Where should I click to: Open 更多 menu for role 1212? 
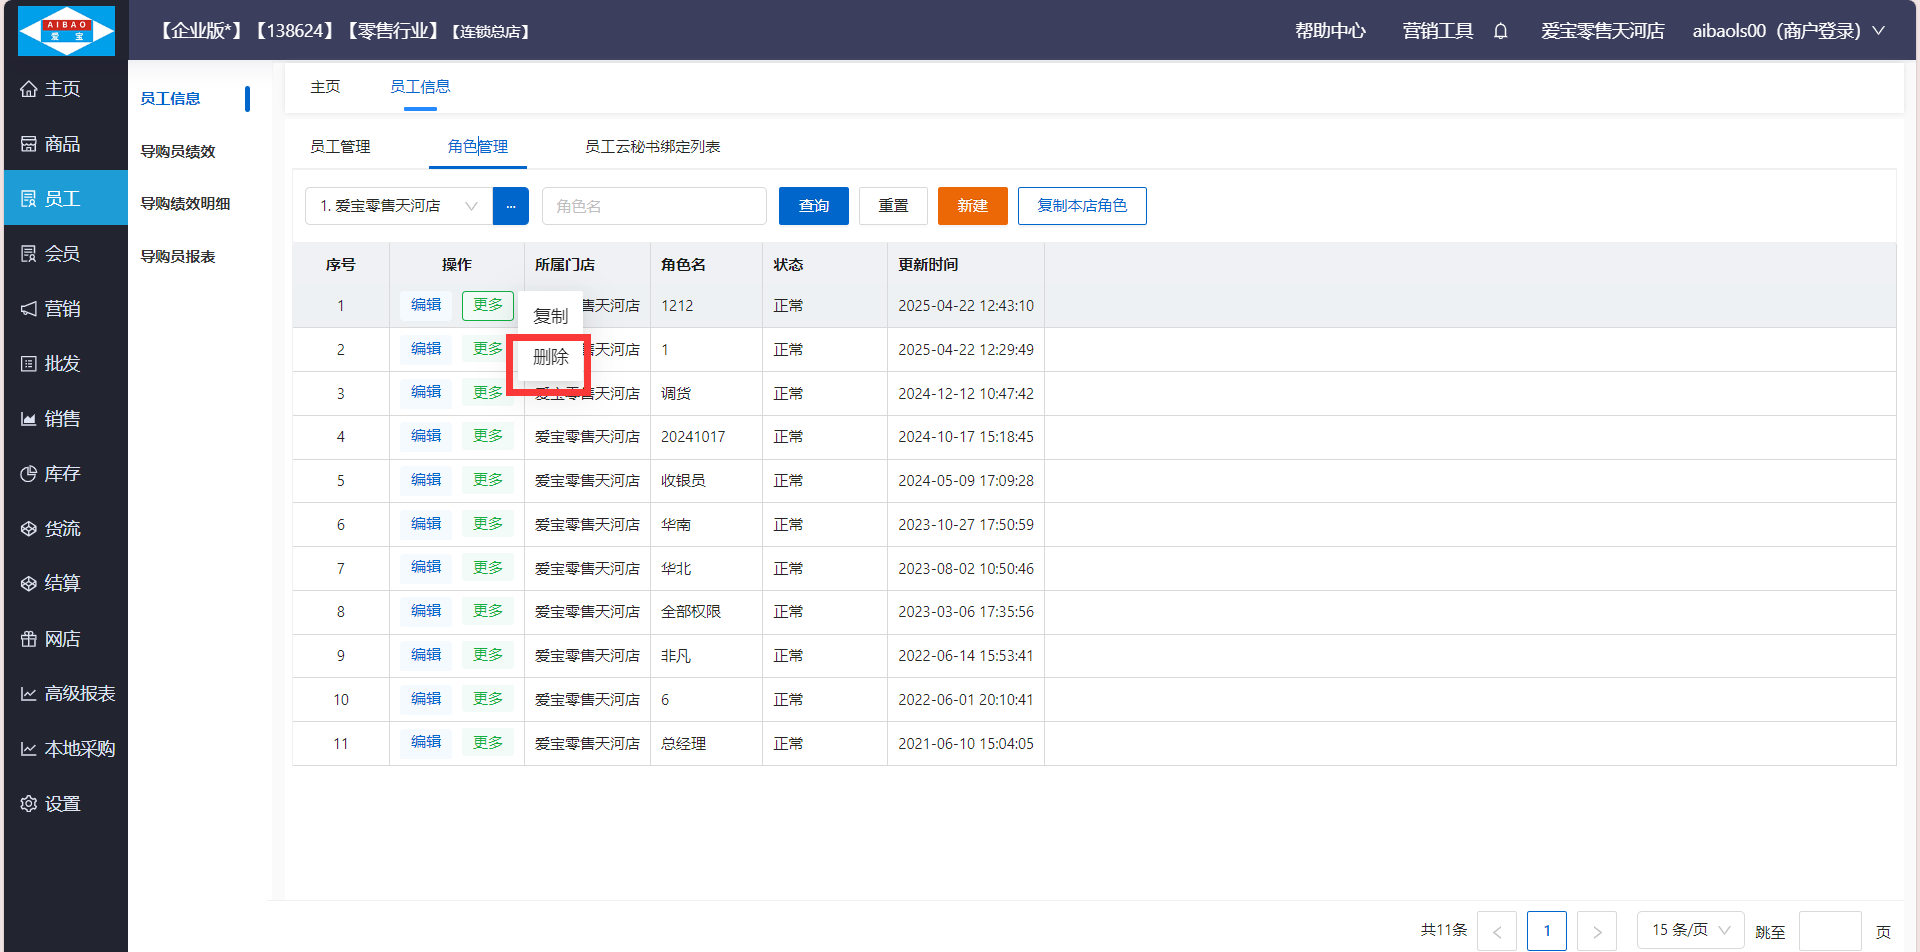coord(488,305)
